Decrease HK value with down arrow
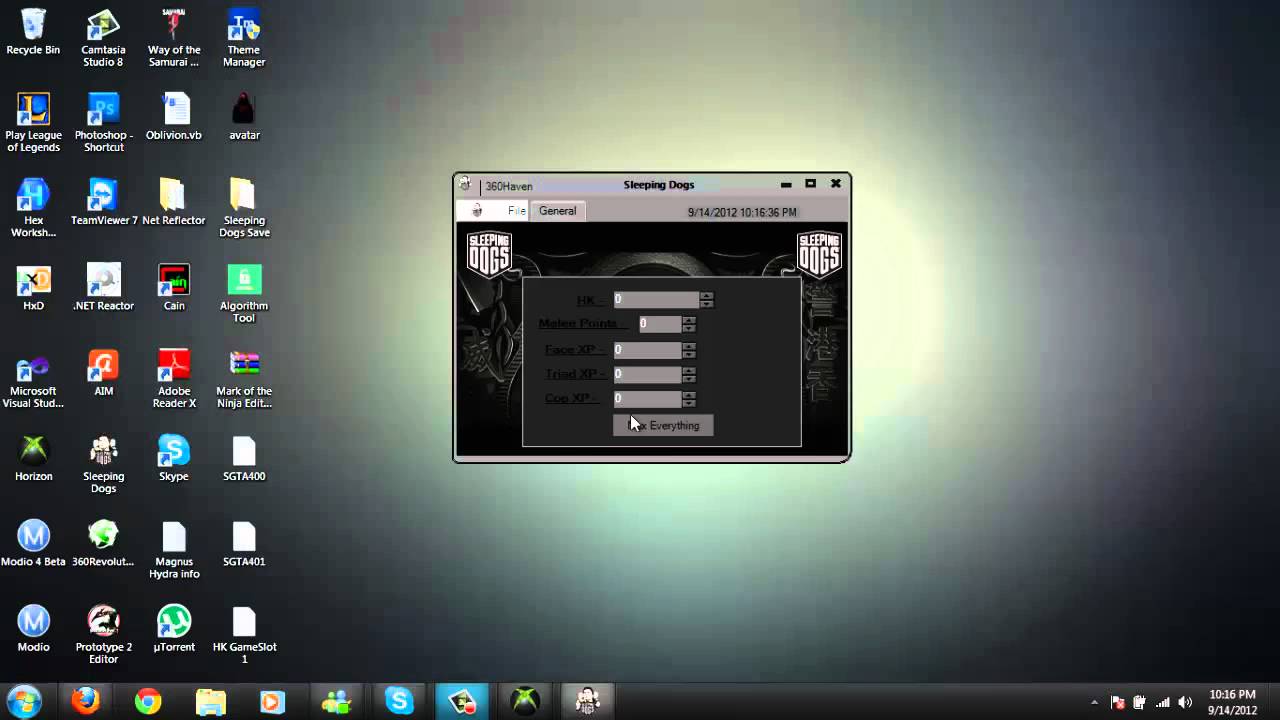The width and height of the screenshot is (1280, 720). pyautogui.click(x=706, y=303)
